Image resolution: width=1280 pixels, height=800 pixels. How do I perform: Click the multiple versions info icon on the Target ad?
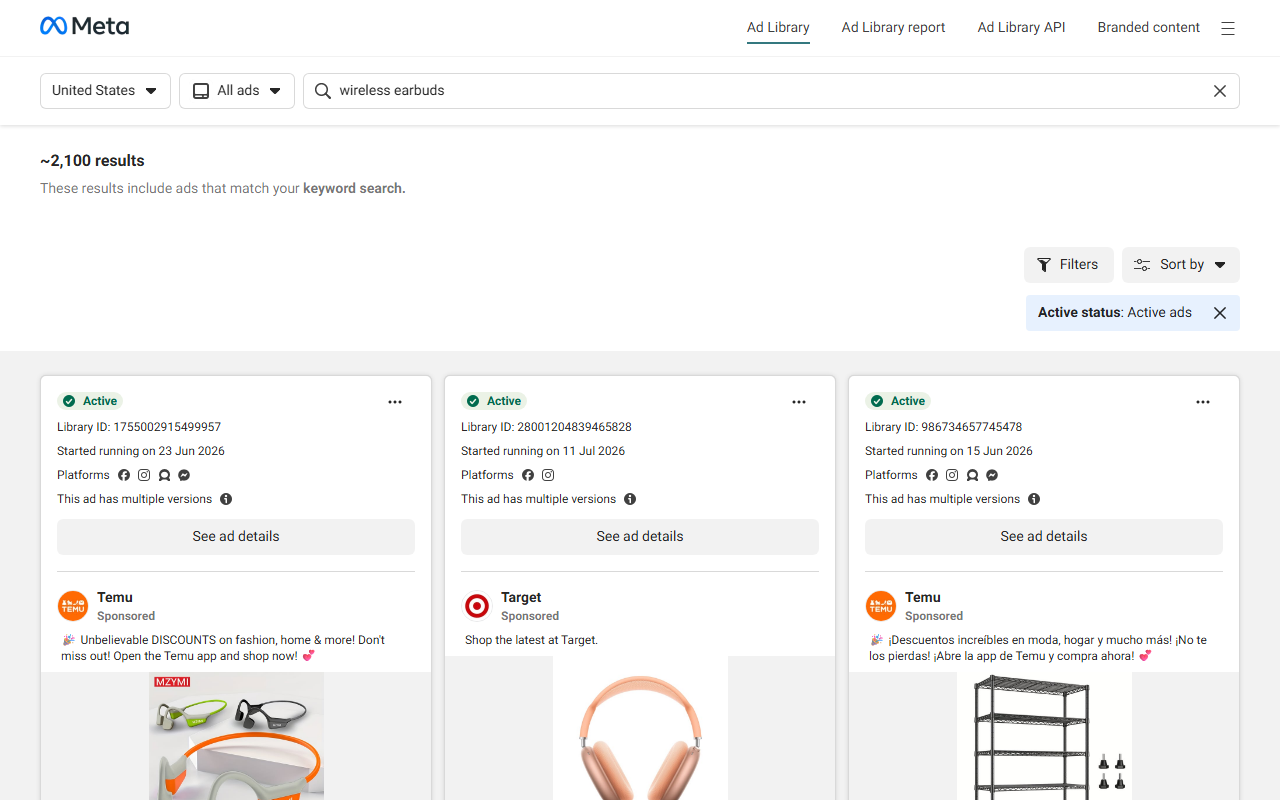[x=630, y=499]
